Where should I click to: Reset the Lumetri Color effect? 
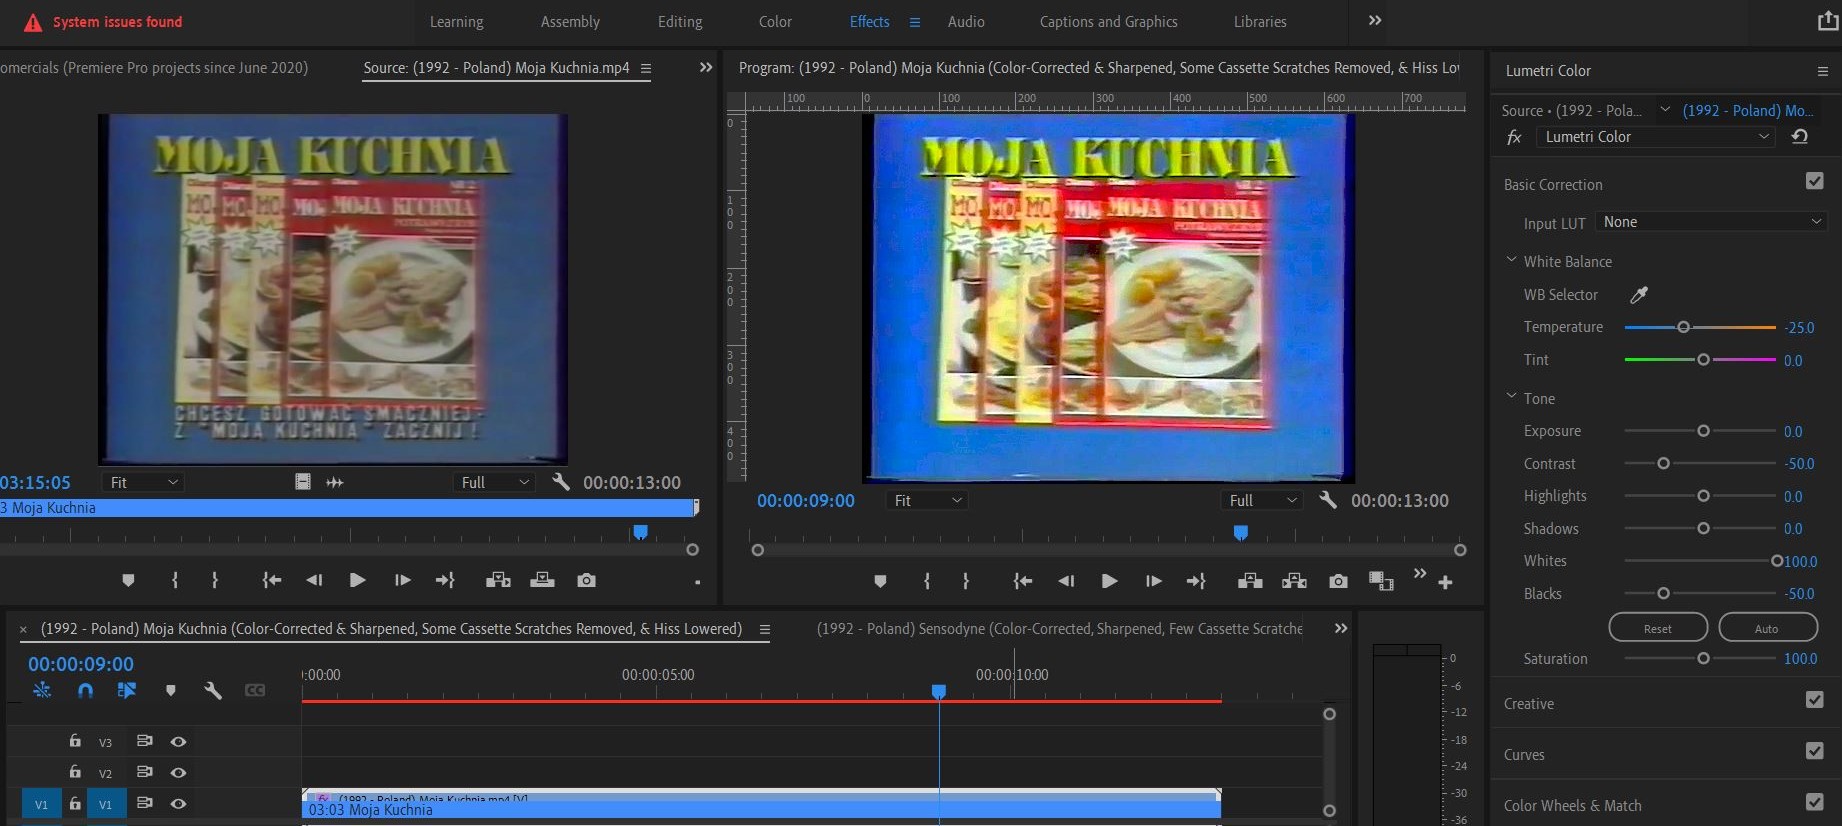tap(1800, 137)
